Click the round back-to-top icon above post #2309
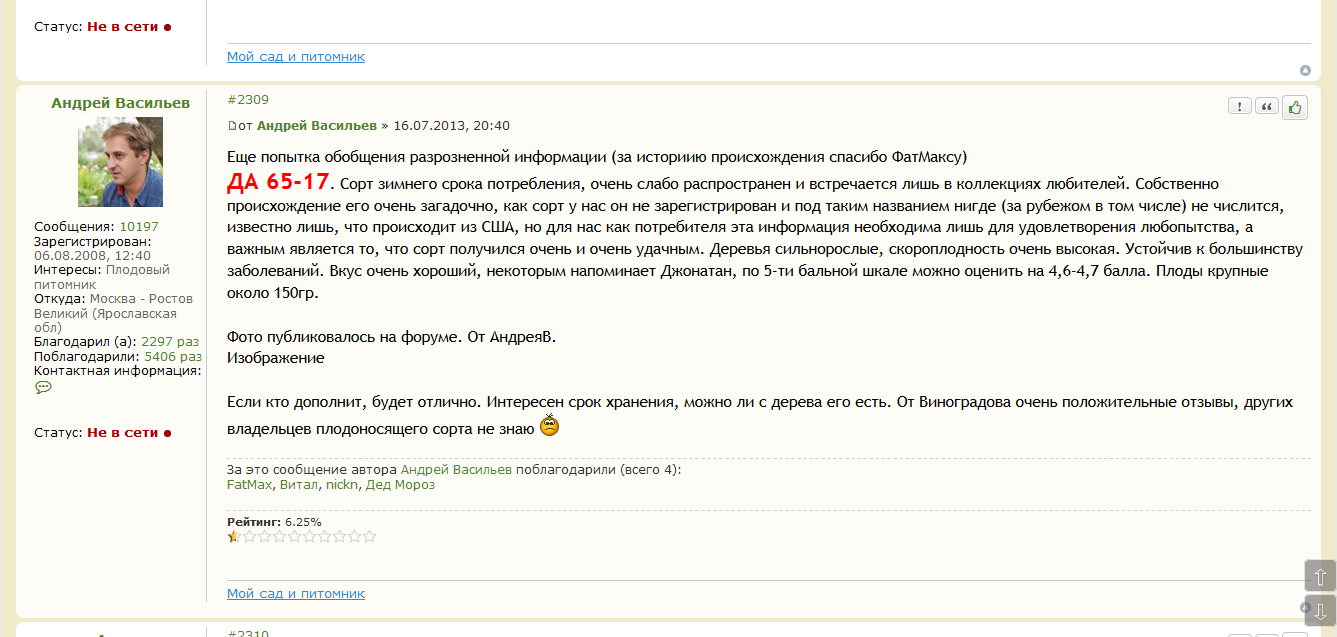 click(x=1305, y=70)
